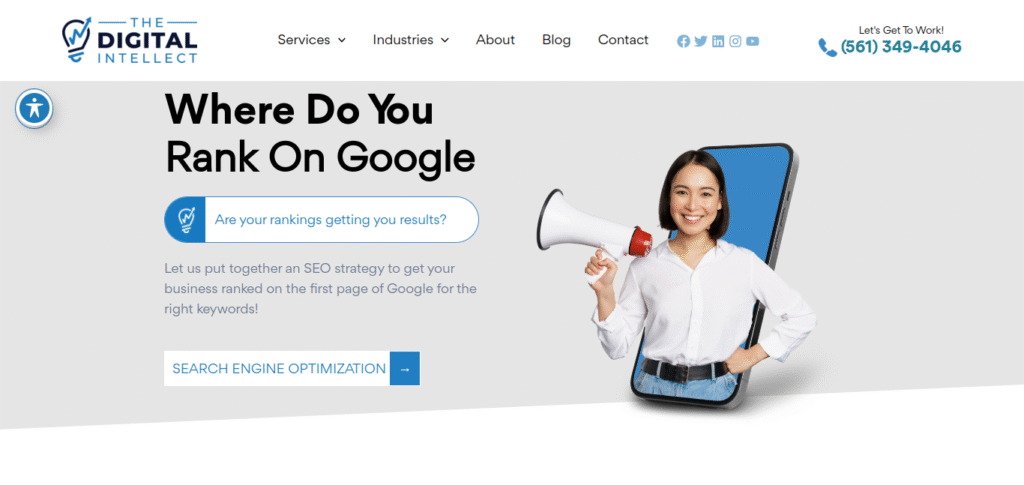This screenshot has height=485, width=1024.
Task: Click the chevron next to Services
Action: coord(341,40)
